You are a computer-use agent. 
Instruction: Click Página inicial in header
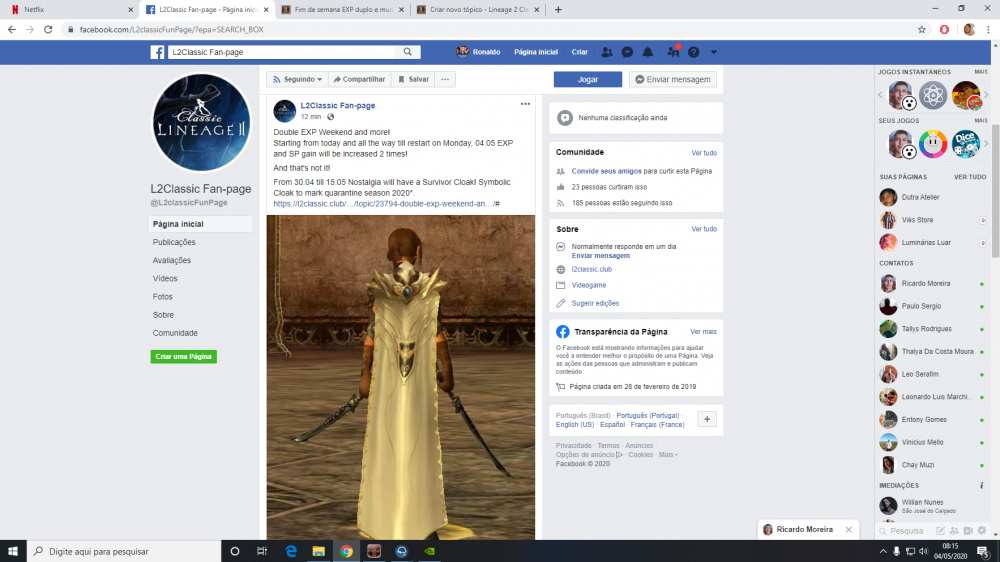[536, 52]
